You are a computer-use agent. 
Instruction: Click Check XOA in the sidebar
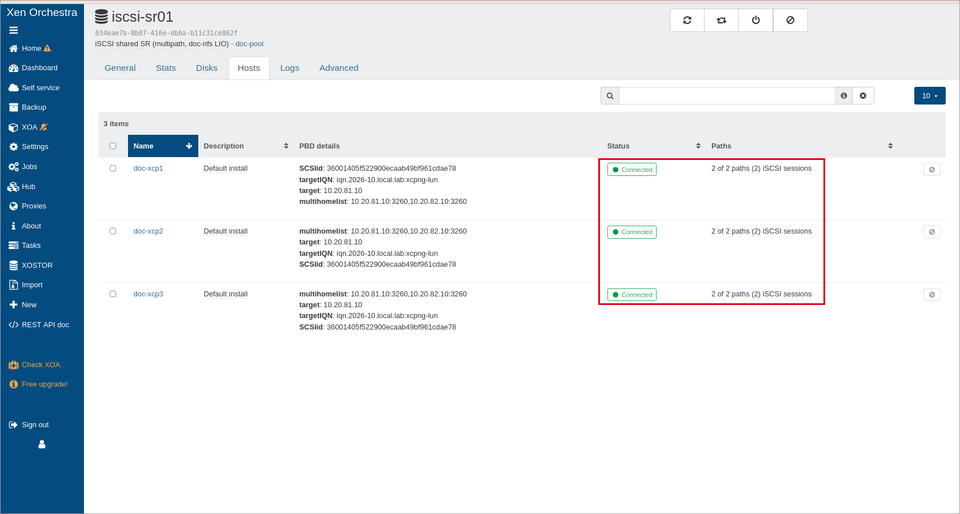(x=34, y=365)
